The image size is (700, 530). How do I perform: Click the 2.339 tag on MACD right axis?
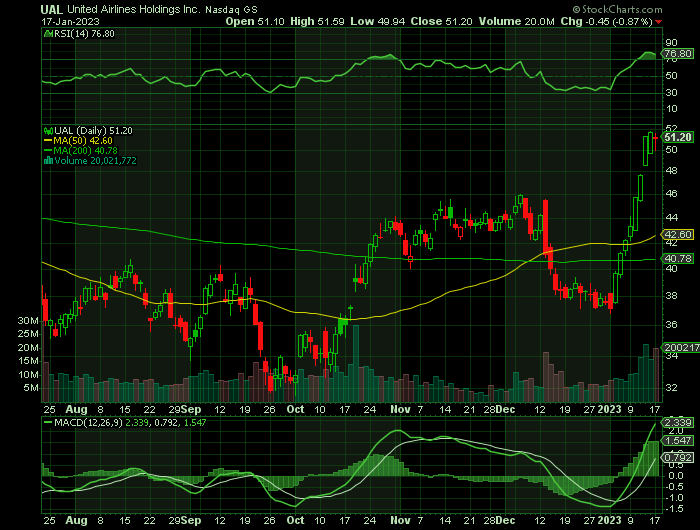pos(678,422)
